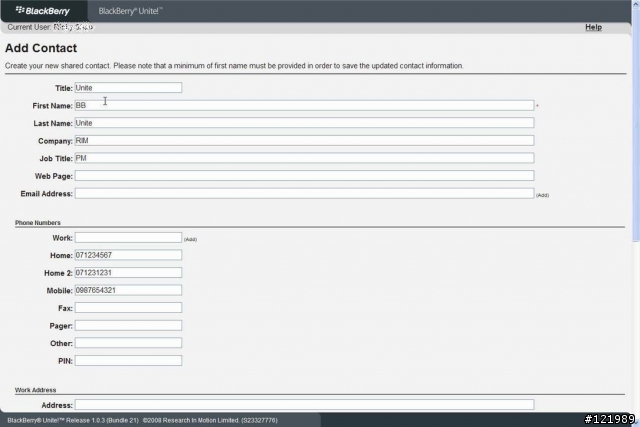Click the Work phone number field
640x427 pixels.
128,238
